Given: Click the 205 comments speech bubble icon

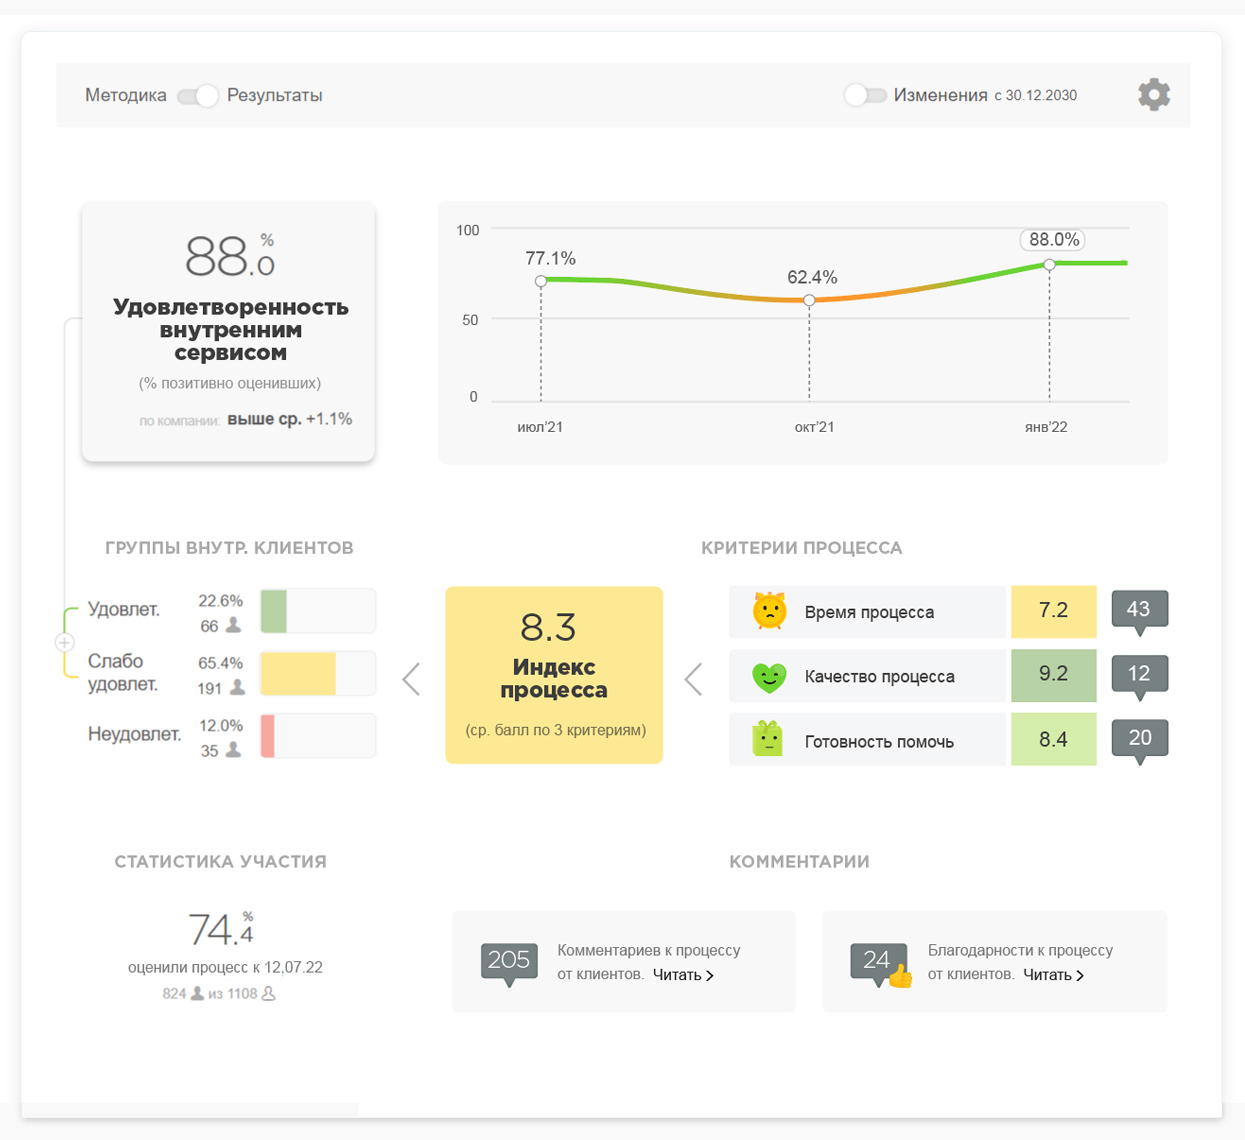Looking at the screenshot, I should coord(509,962).
